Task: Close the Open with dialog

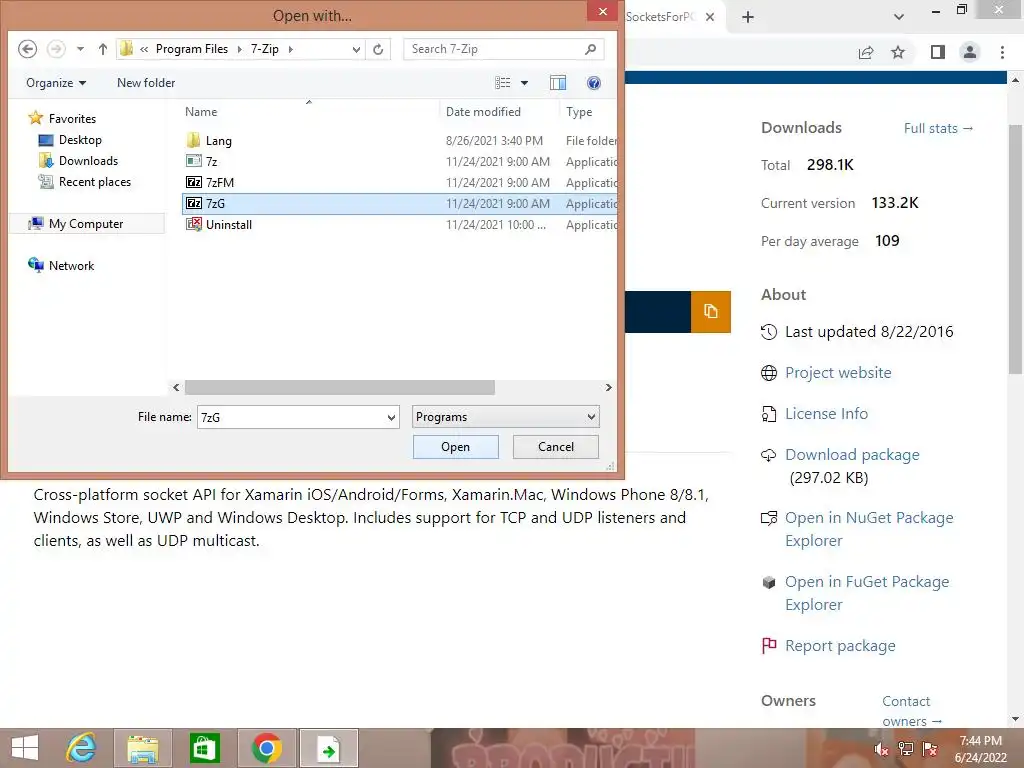Action: pos(602,12)
